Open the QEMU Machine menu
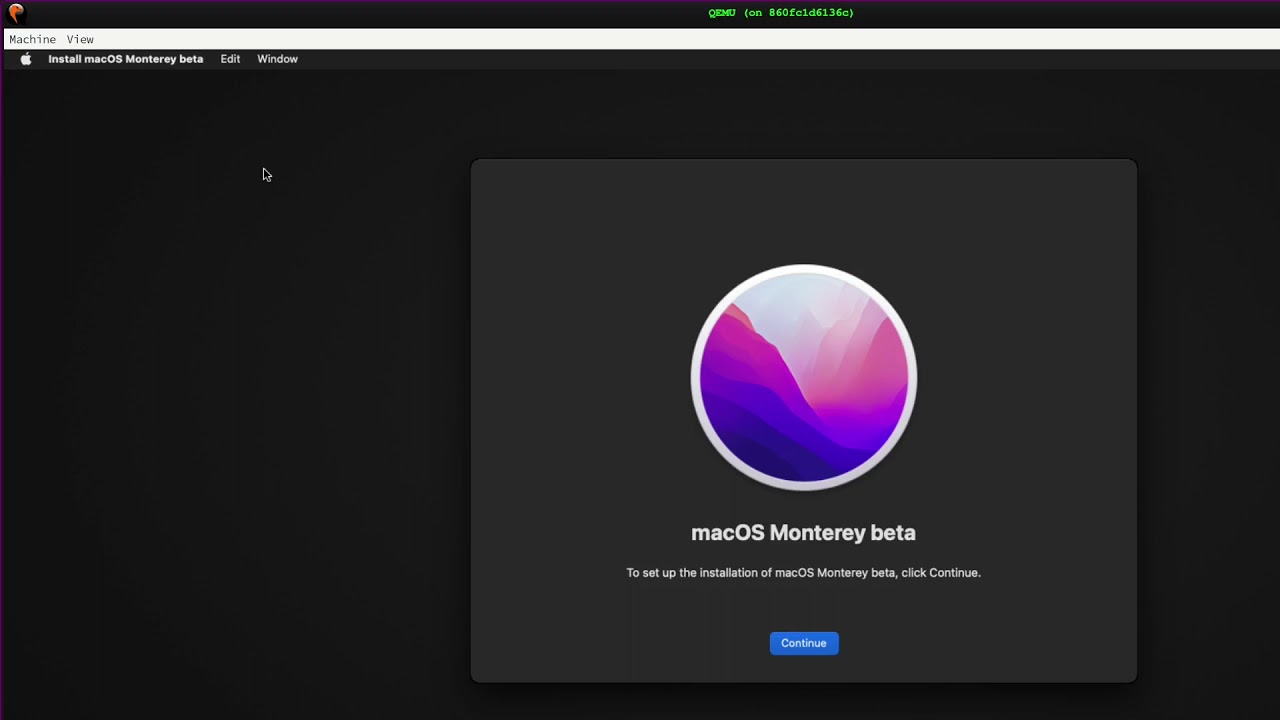Viewport: 1280px width, 720px height. pos(33,39)
